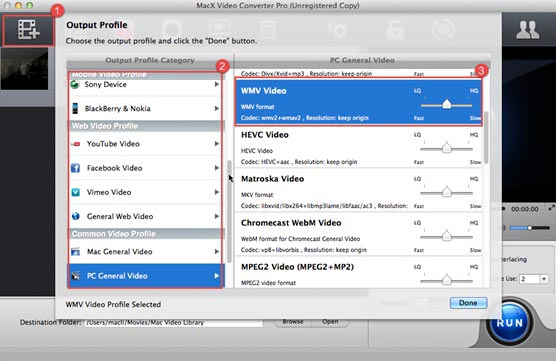Choose the WMV Video format
Screen dimensions: 556x361
pyautogui.click(x=358, y=102)
